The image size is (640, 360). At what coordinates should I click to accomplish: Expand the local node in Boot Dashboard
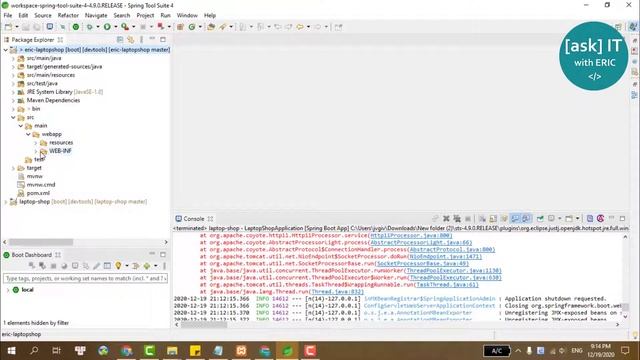[x=8, y=290]
